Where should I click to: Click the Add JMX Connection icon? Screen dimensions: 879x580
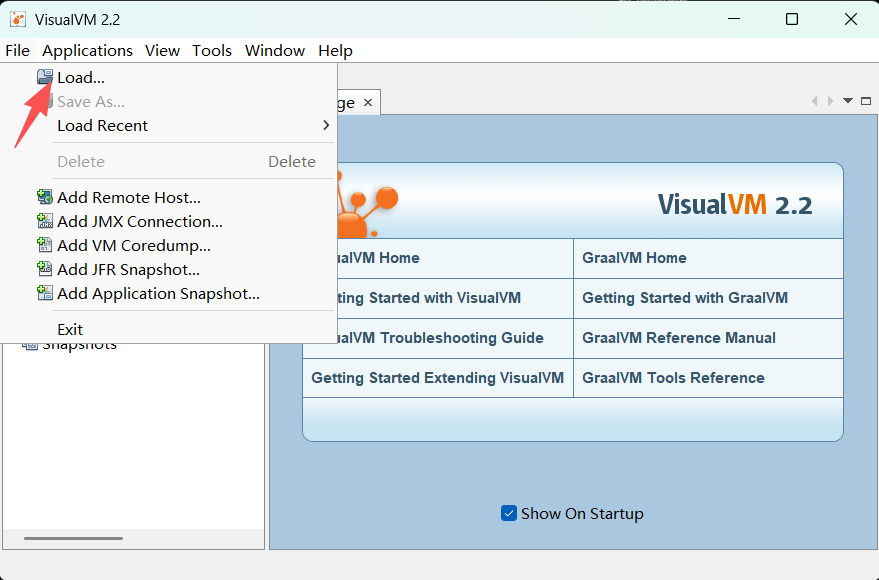pyautogui.click(x=45, y=221)
